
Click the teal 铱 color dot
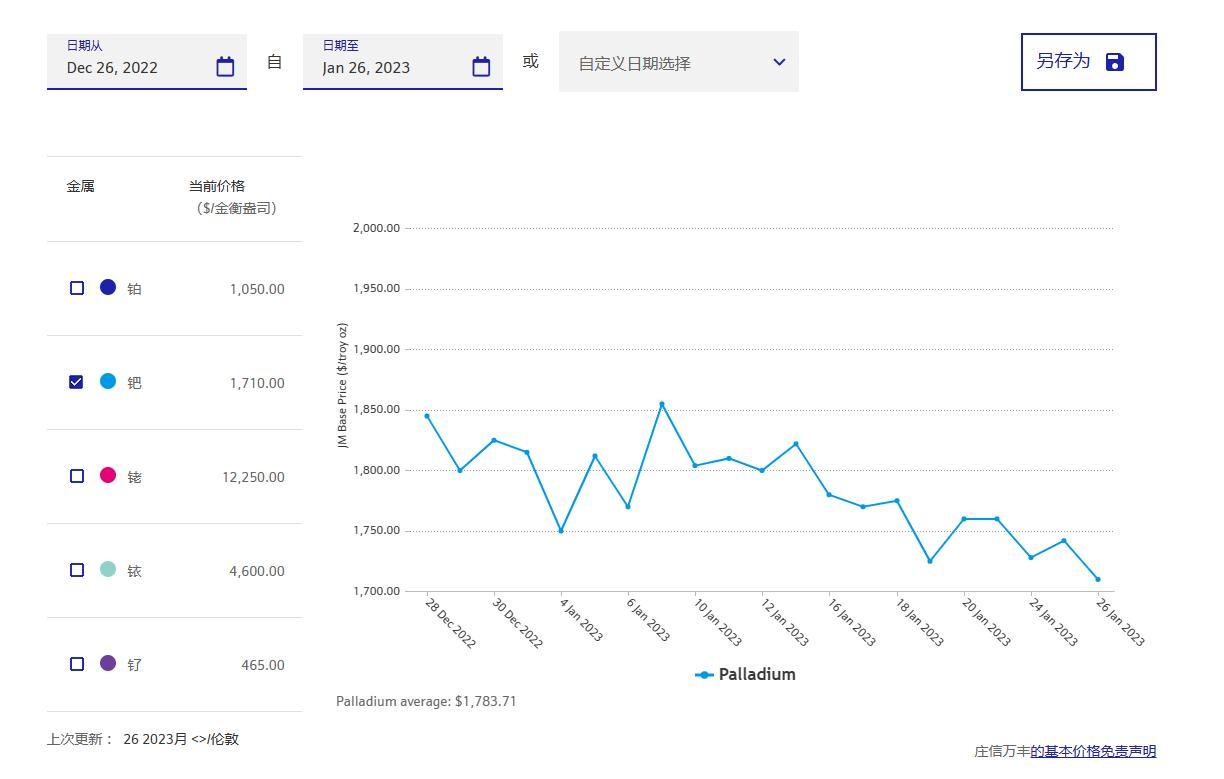108,570
